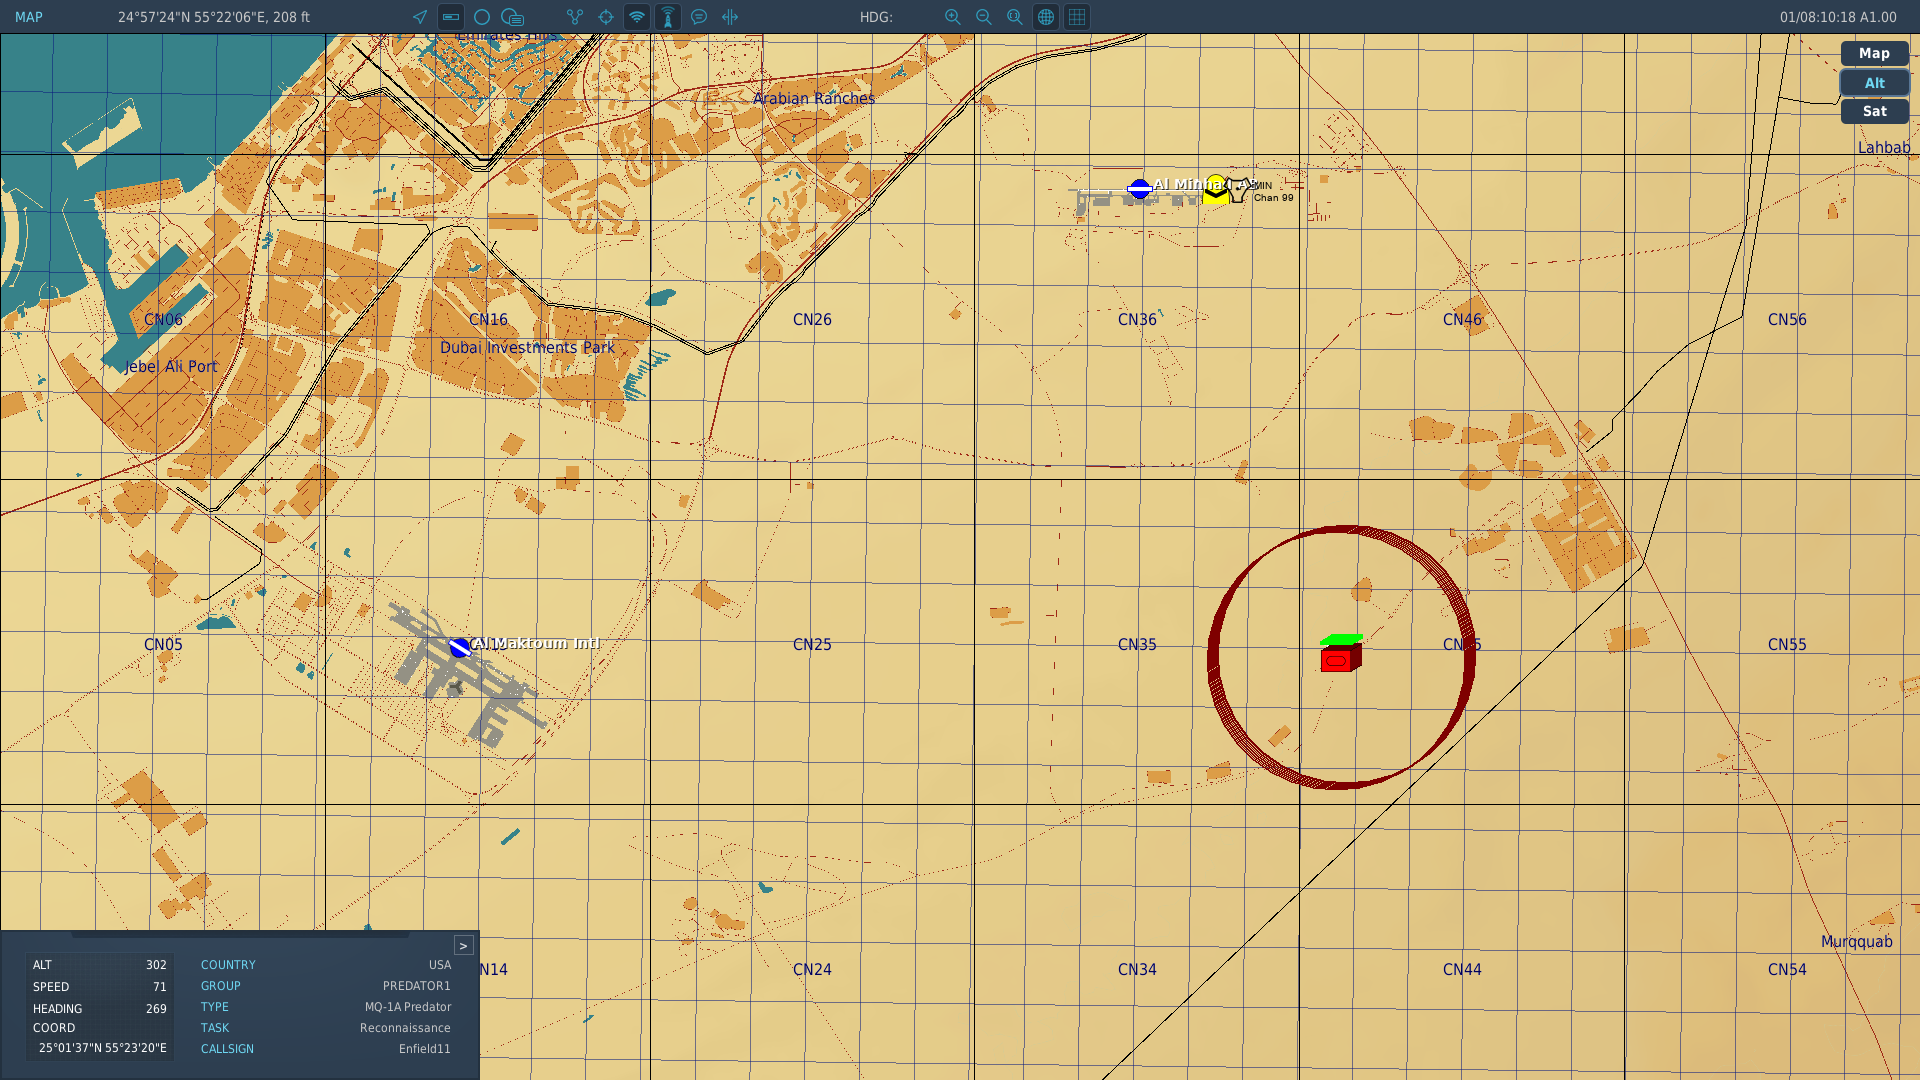Click the CN36 grid label
The width and height of the screenshot is (1920, 1080).
pyautogui.click(x=1137, y=319)
